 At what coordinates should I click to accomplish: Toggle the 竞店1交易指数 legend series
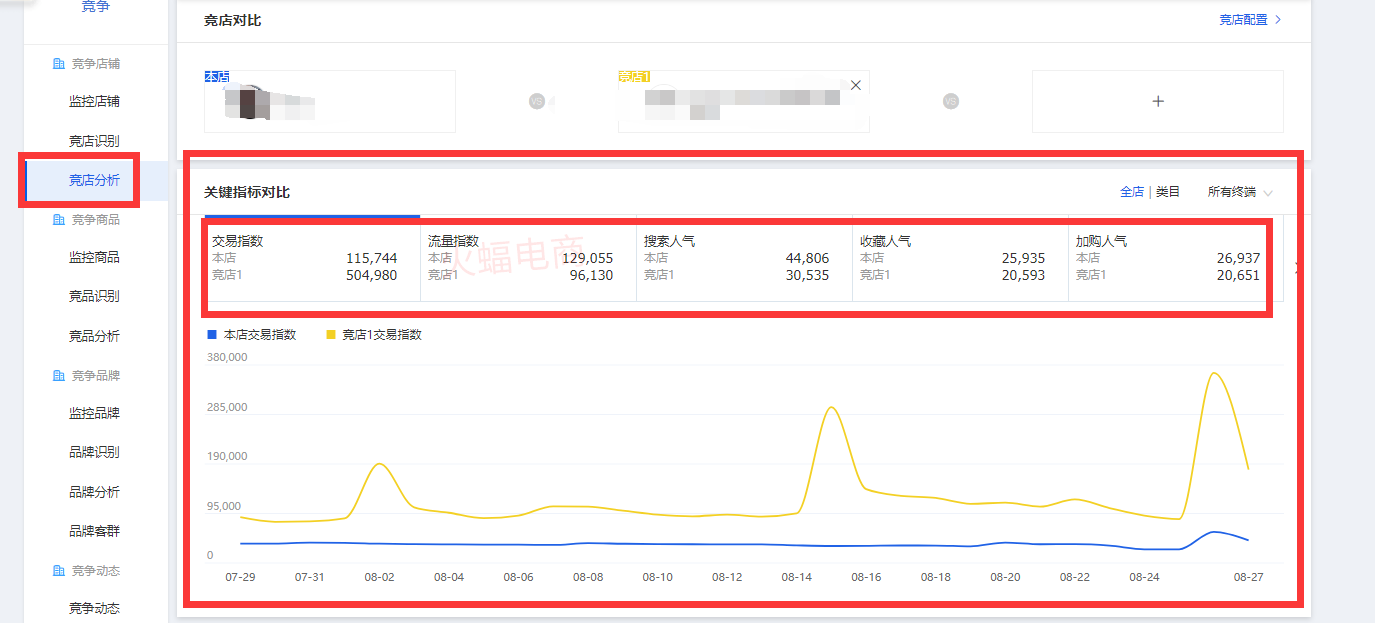374,335
